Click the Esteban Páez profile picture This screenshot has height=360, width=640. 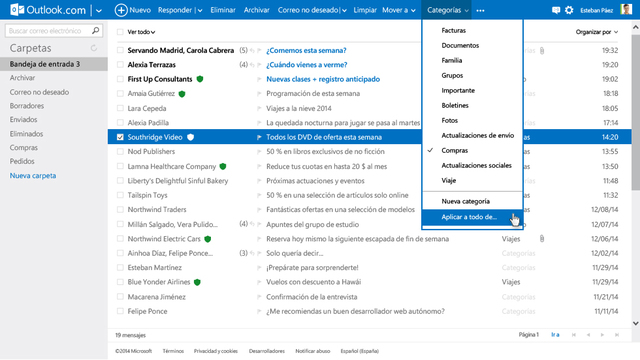coord(625,9)
